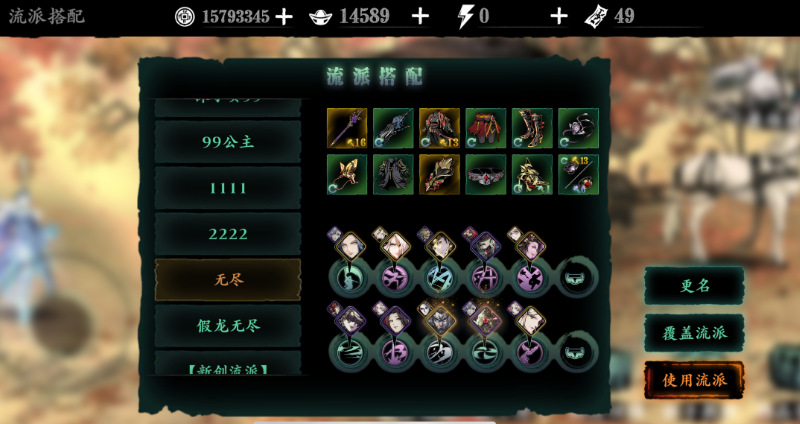800x424 pixels.
Task: Select the red gem belt icon
Action: (486, 174)
